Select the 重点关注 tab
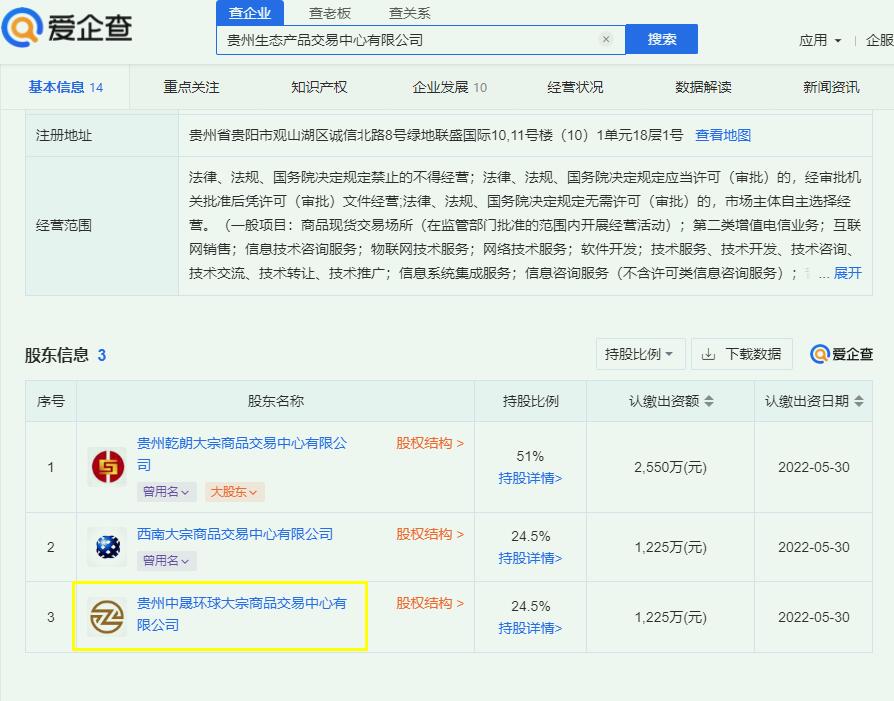 coord(192,87)
